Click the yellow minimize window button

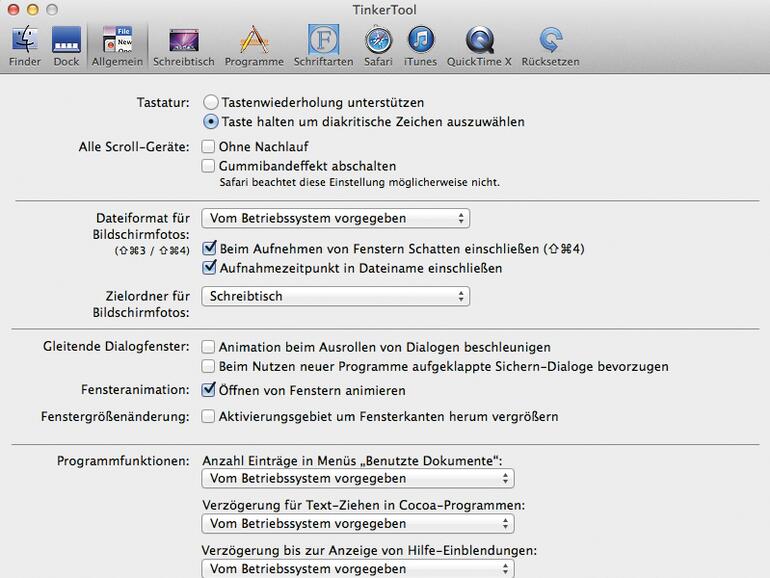(x=32, y=9)
